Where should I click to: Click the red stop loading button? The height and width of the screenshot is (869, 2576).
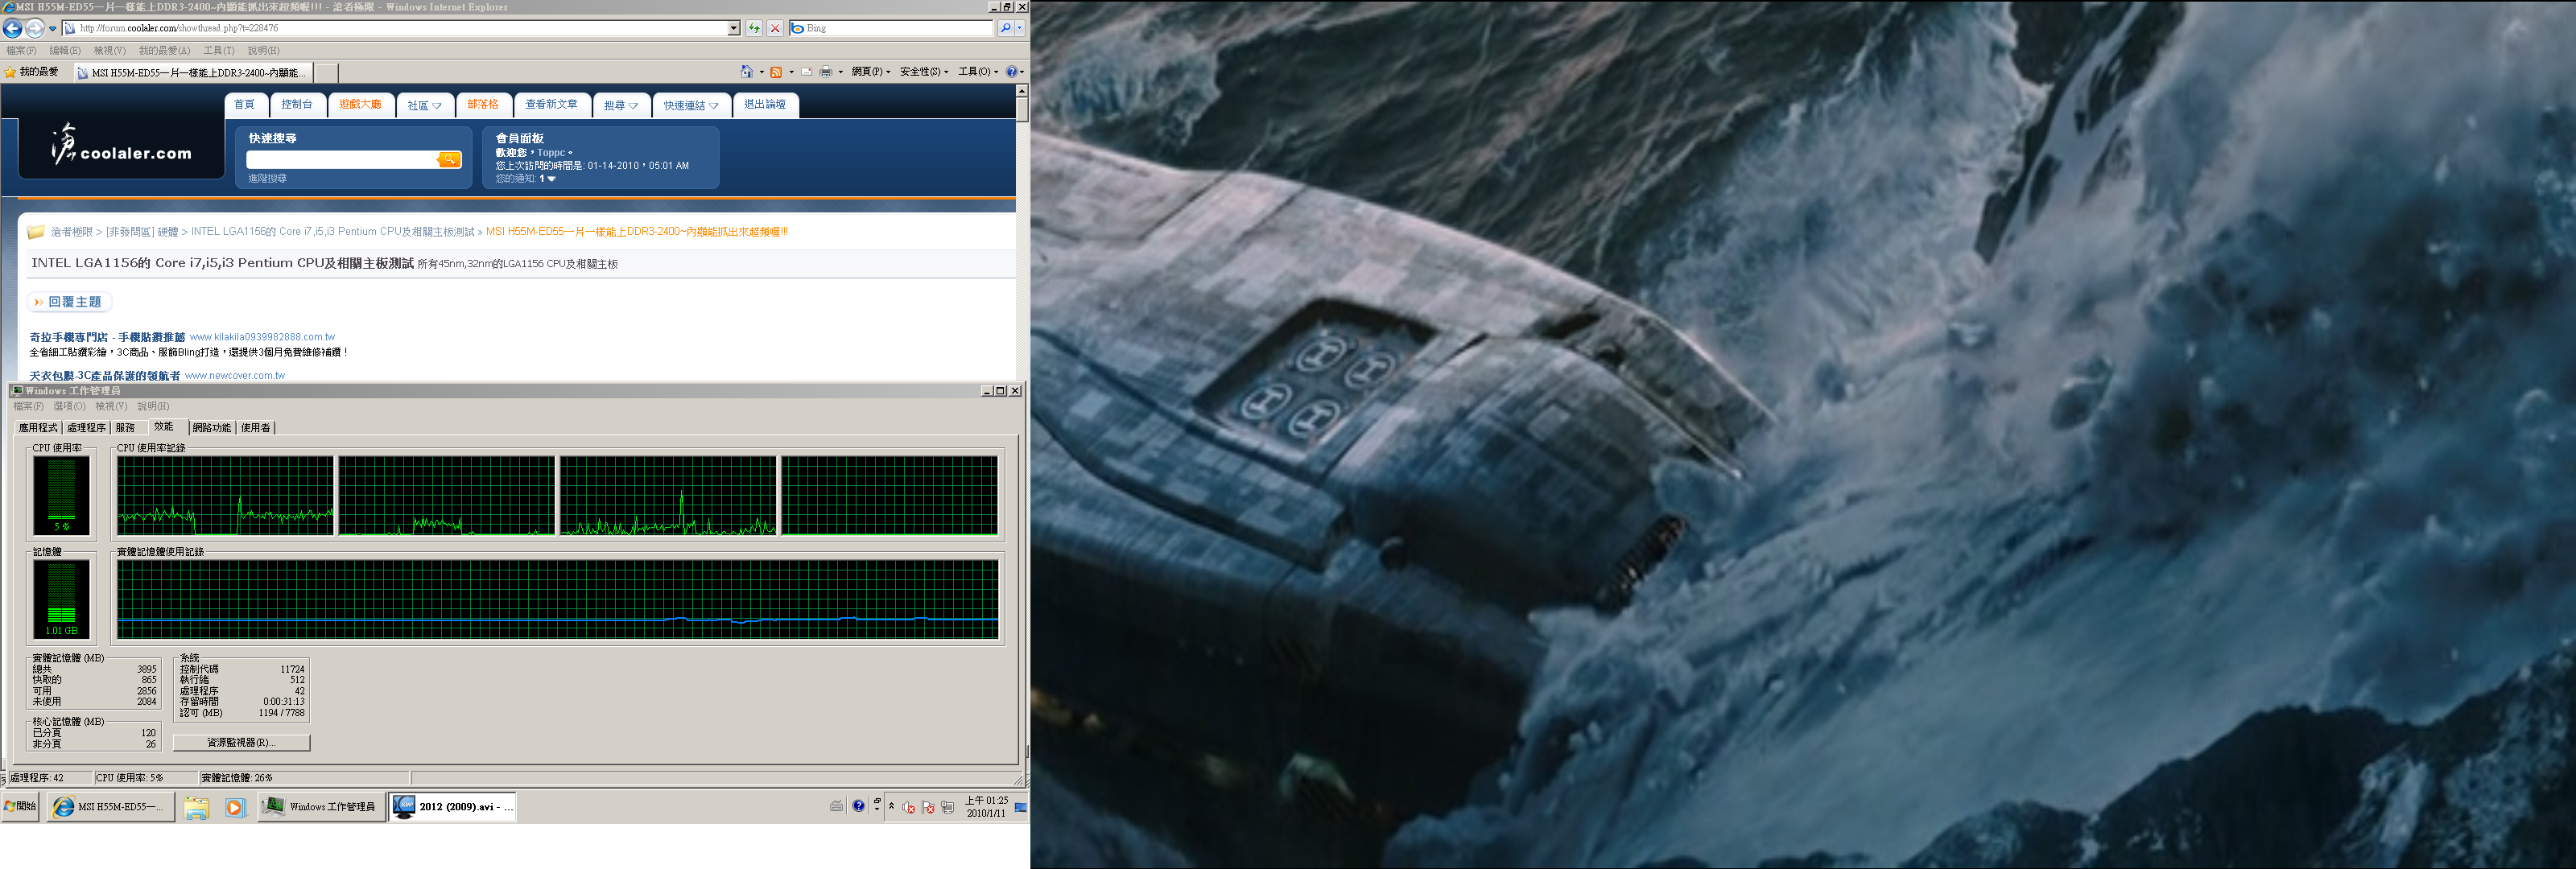tap(775, 28)
